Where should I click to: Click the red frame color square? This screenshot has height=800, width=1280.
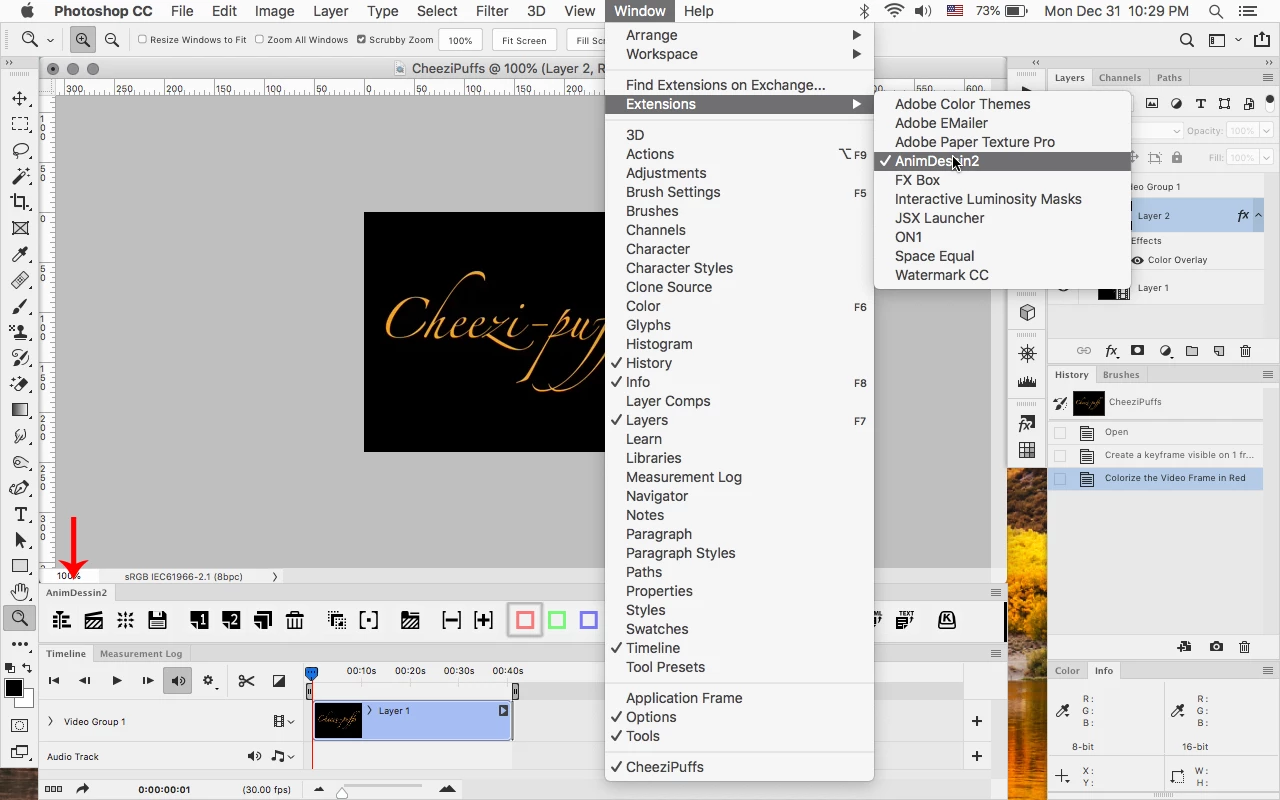tap(525, 621)
